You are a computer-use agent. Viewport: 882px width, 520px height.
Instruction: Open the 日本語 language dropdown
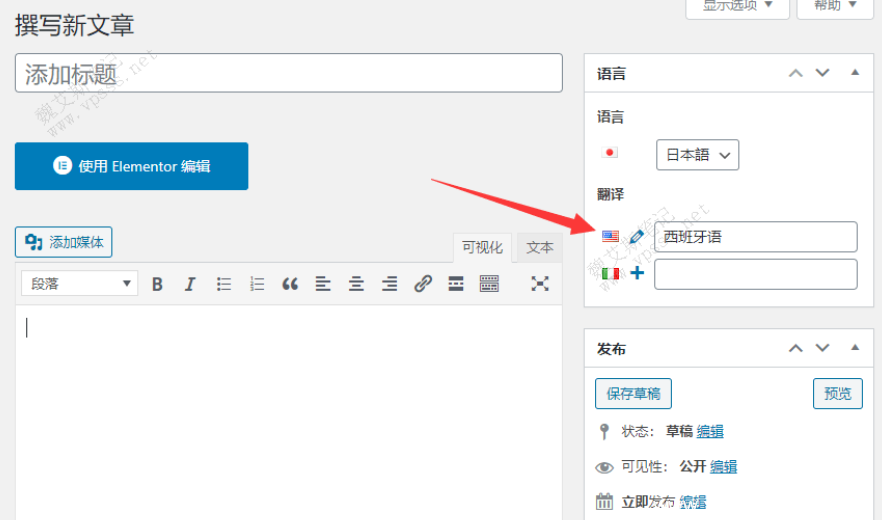(697, 155)
